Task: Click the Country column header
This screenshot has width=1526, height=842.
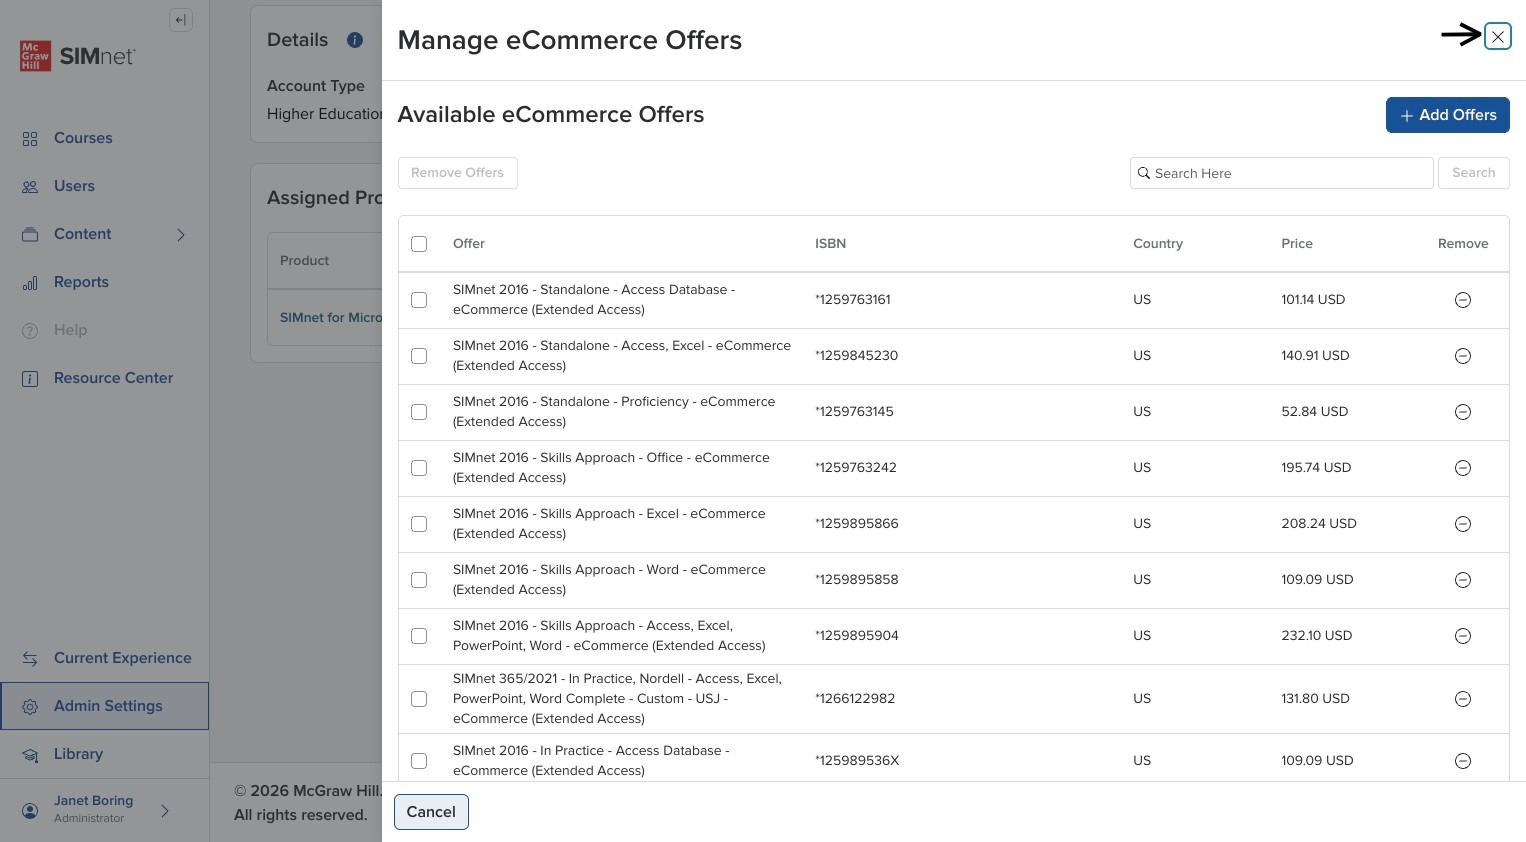Action: tap(1158, 244)
